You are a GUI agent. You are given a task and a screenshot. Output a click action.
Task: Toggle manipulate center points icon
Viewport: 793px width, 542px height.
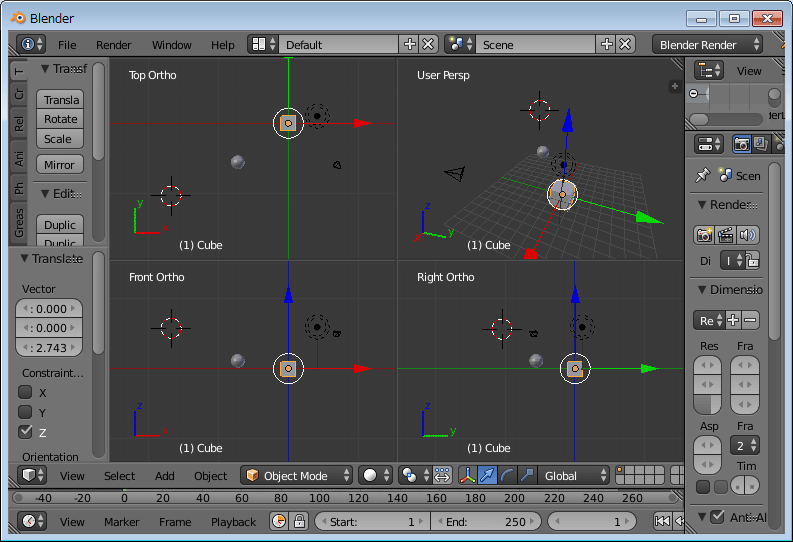pyautogui.click(x=442, y=475)
